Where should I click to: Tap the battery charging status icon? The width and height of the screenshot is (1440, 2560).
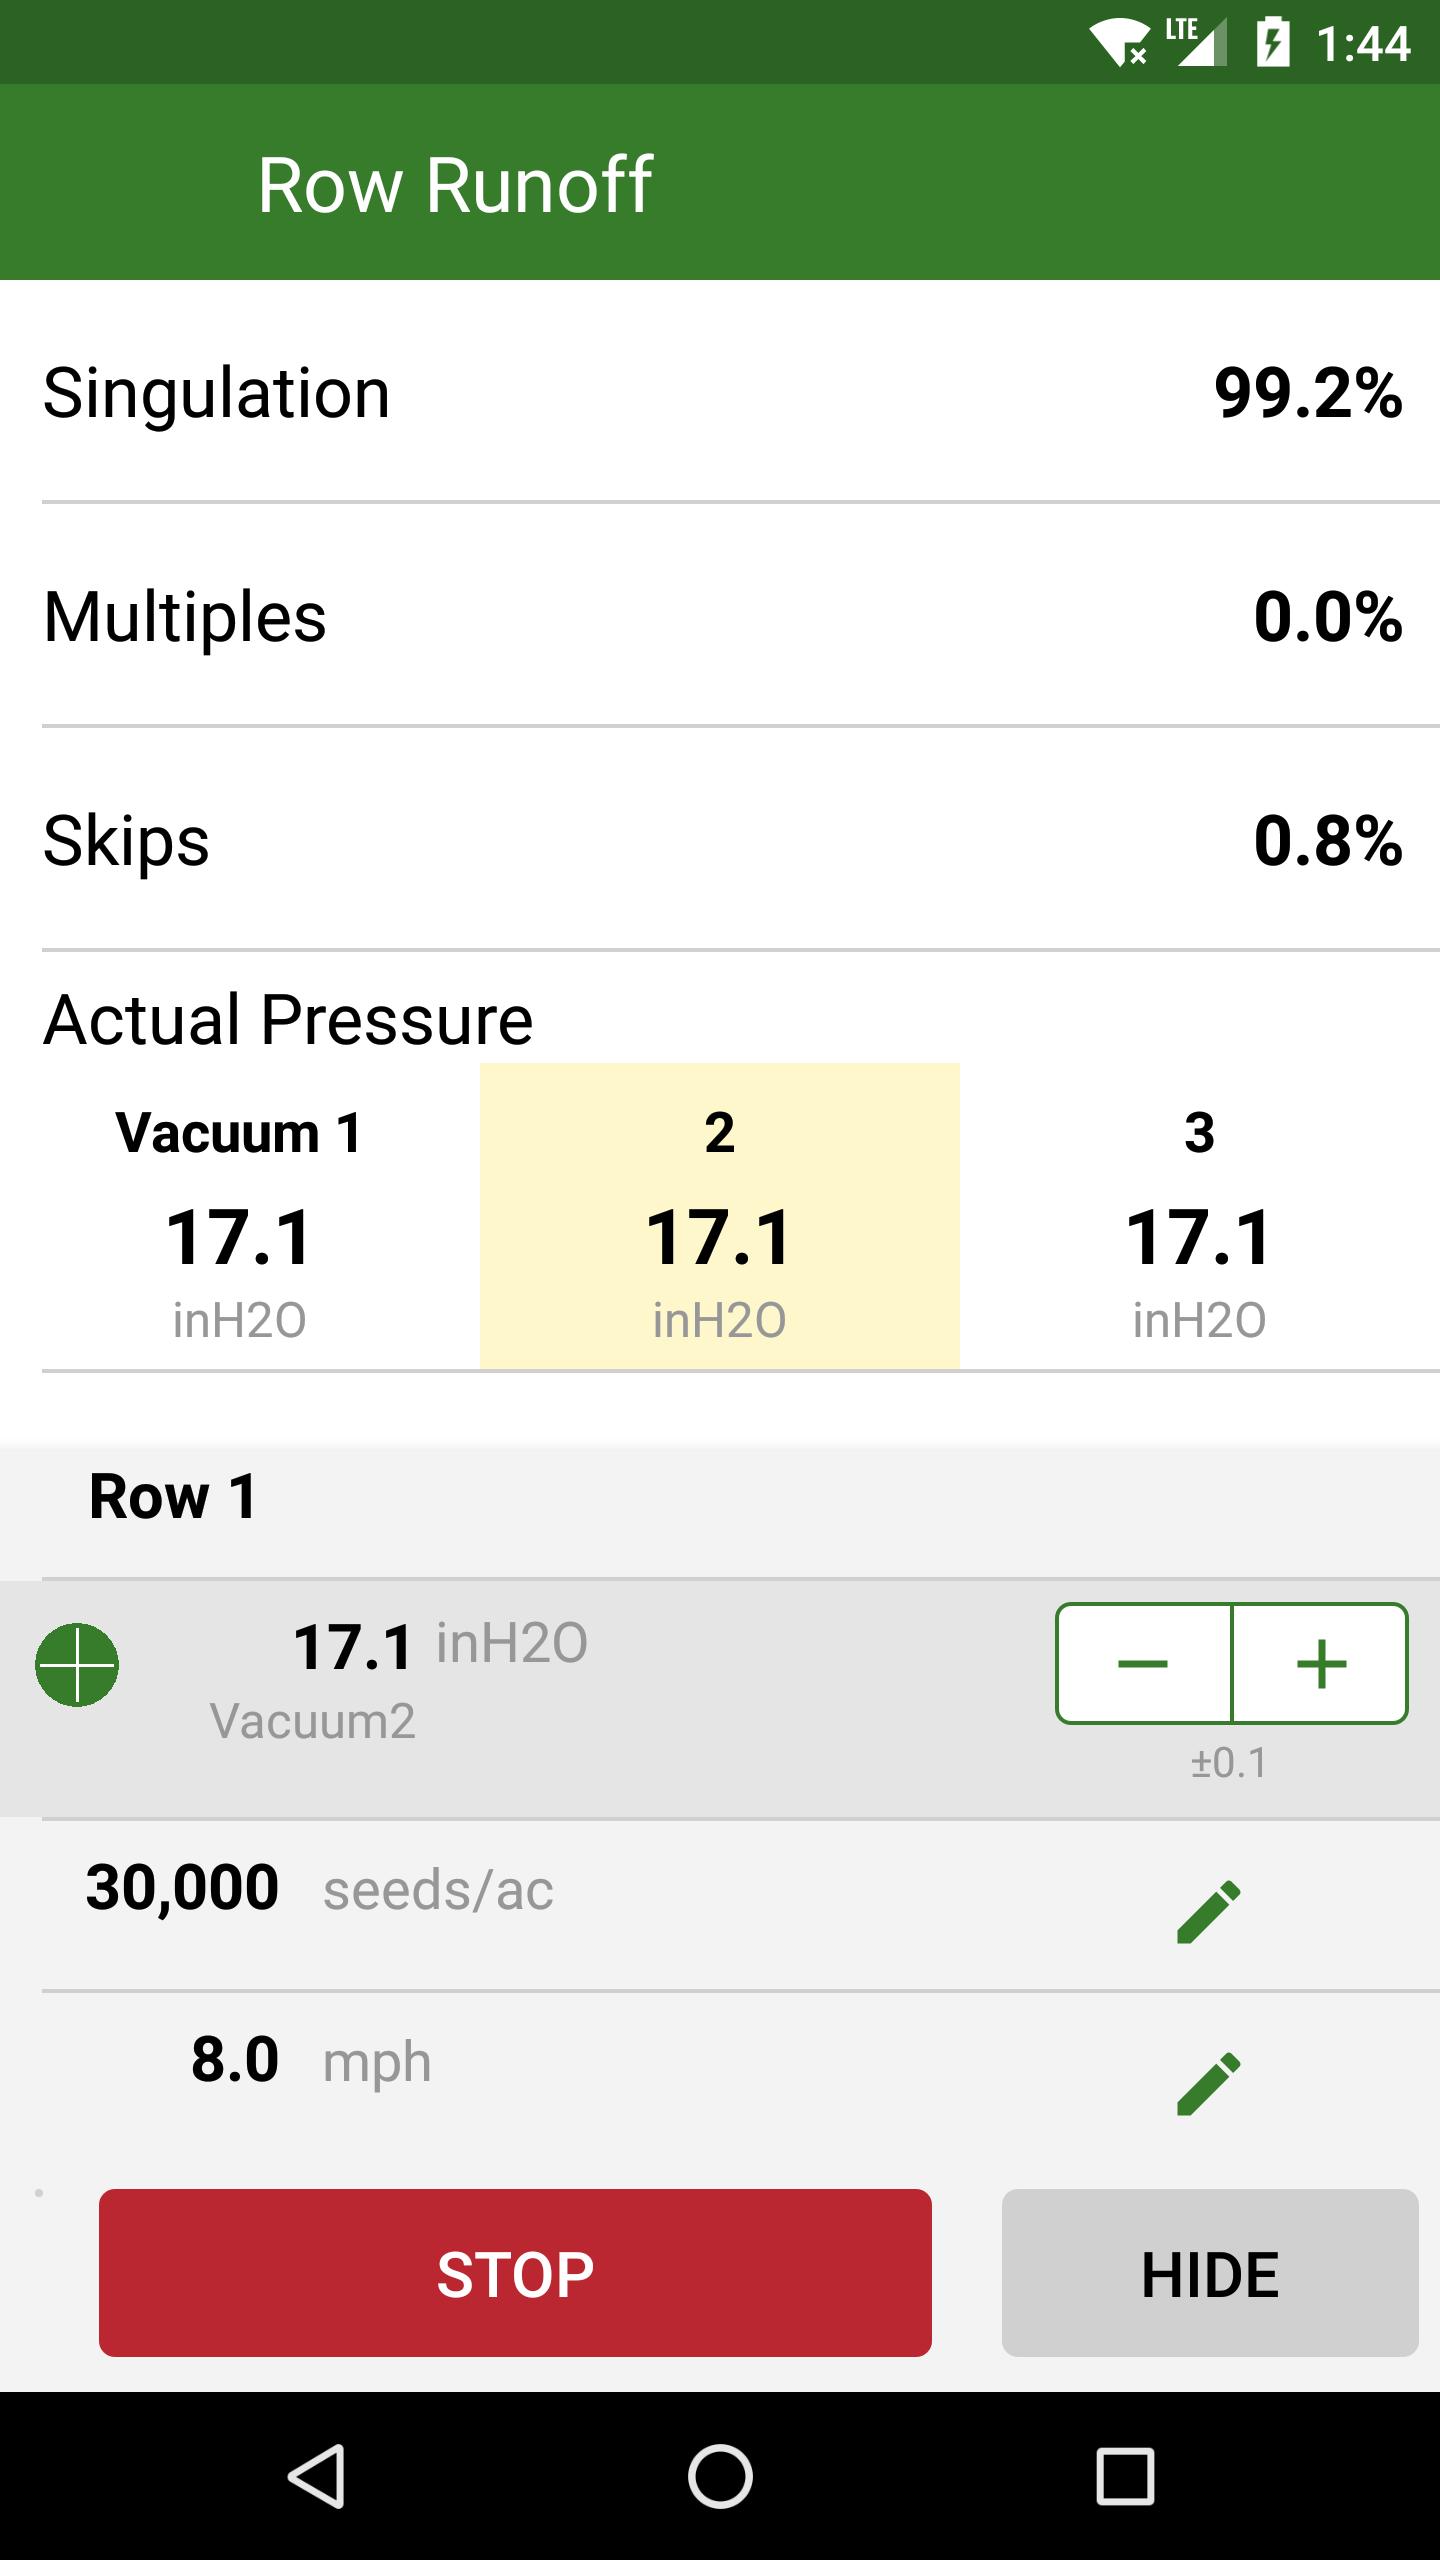coord(1272,44)
